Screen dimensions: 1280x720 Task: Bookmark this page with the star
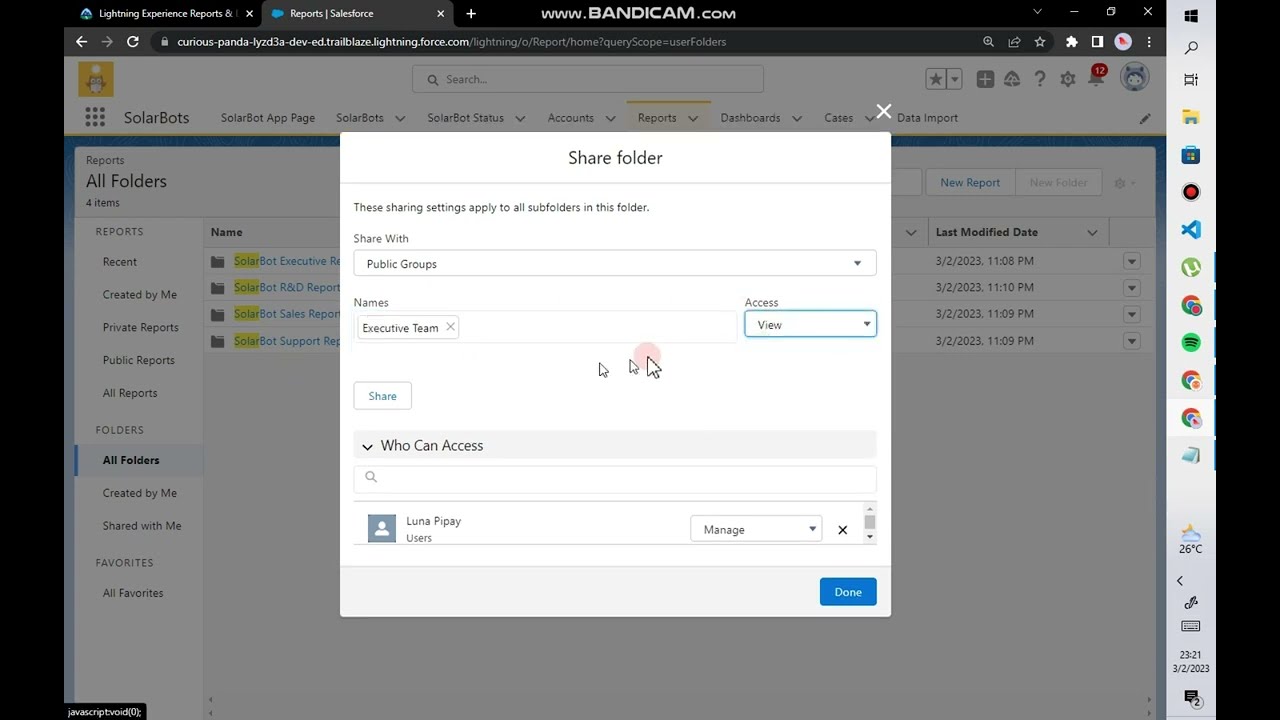click(x=1040, y=42)
